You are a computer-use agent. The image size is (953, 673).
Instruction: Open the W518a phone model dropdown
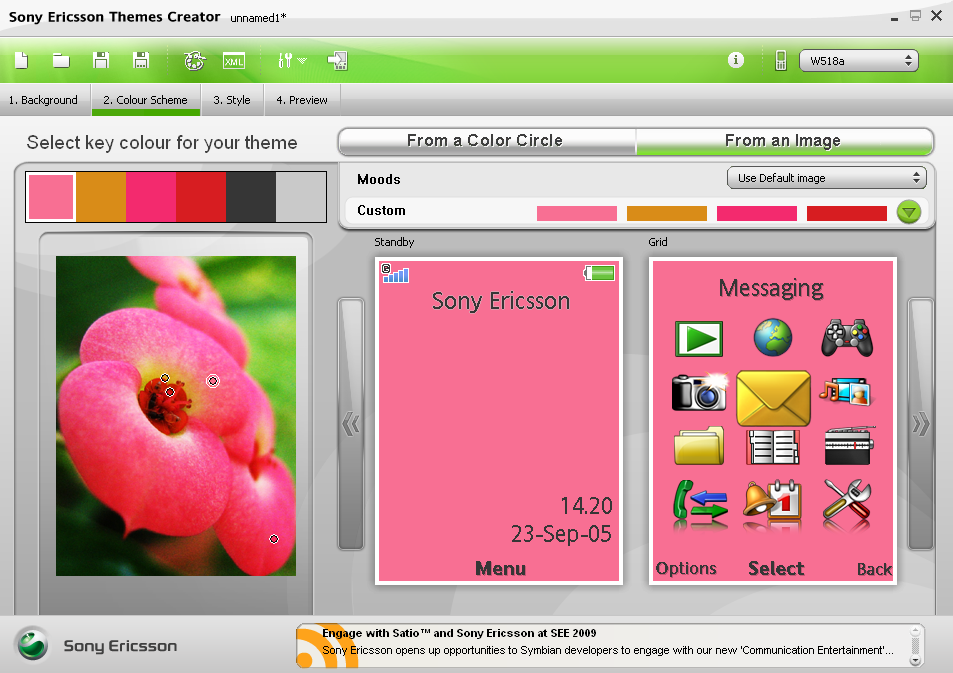pyautogui.click(x=858, y=61)
